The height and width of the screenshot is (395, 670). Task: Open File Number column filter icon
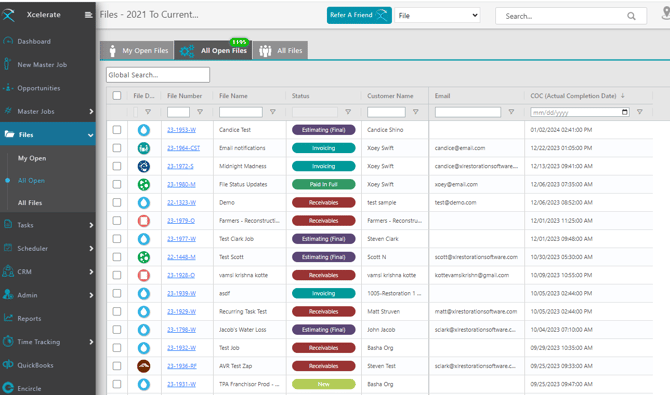click(200, 112)
